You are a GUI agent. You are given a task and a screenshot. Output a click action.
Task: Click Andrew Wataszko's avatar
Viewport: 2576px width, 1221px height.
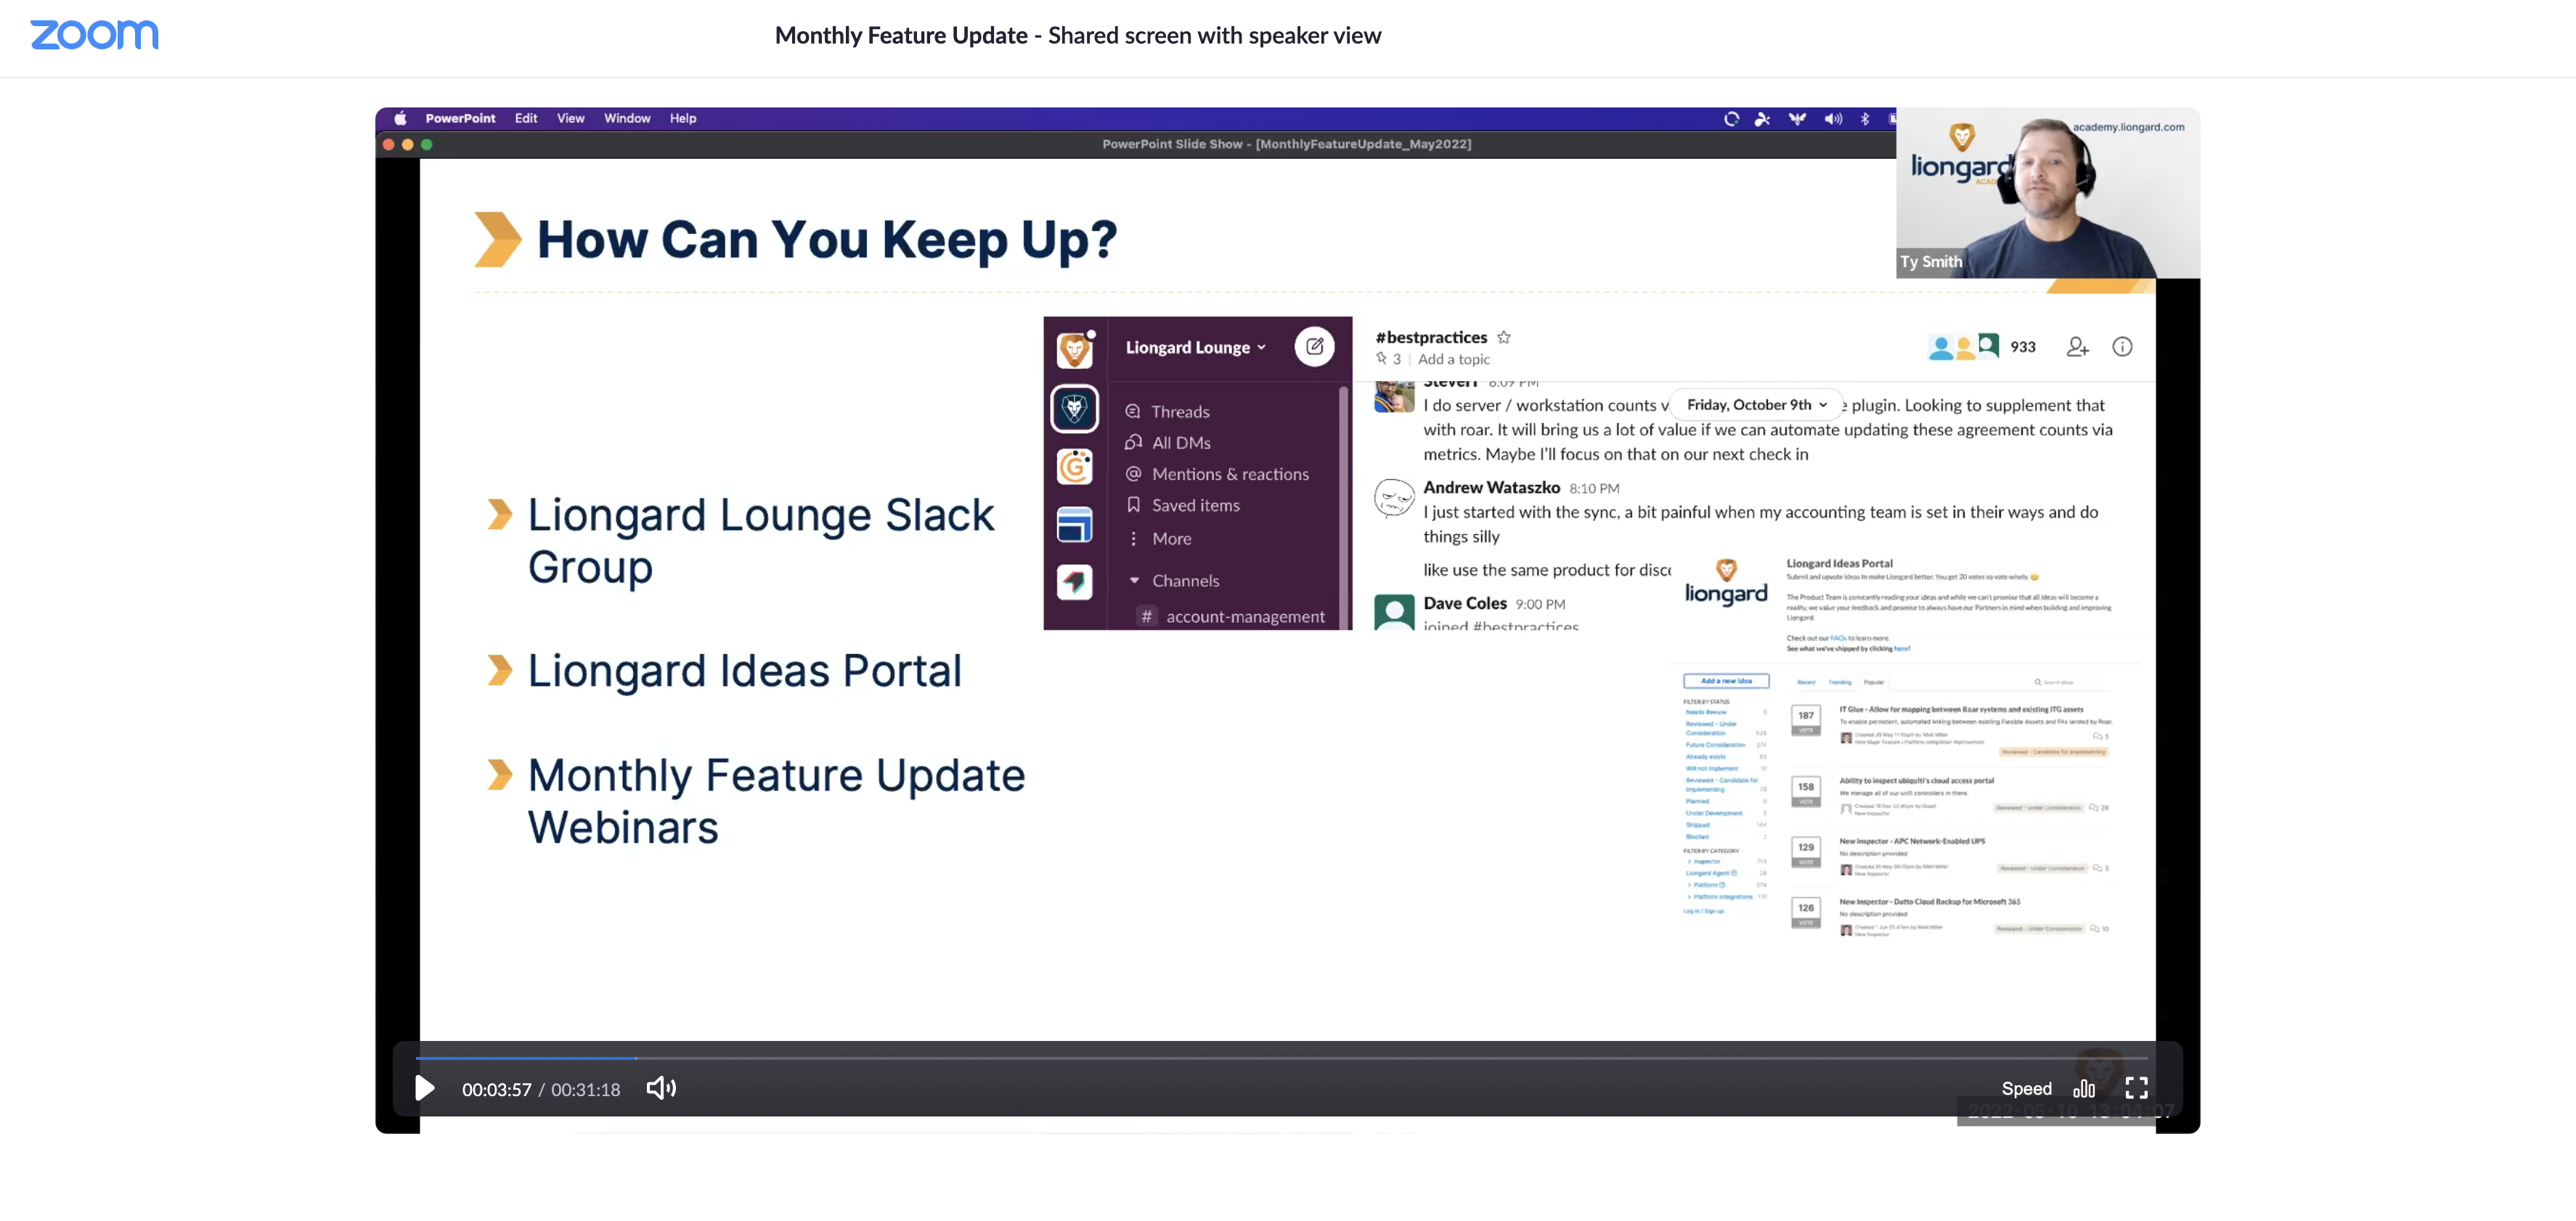click(x=1393, y=498)
